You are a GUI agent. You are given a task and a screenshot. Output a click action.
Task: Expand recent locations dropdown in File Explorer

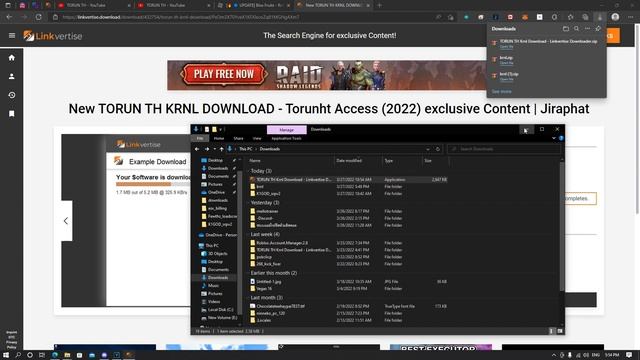click(215, 149)
